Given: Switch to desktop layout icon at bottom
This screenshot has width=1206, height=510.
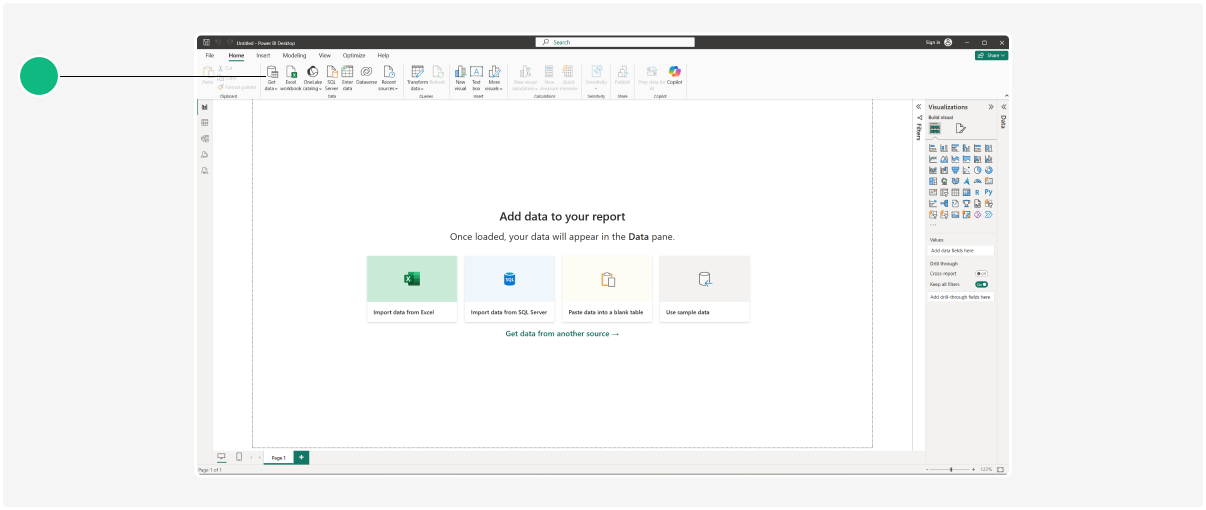Looking at the screenshot, I should (x=222, y=457).
